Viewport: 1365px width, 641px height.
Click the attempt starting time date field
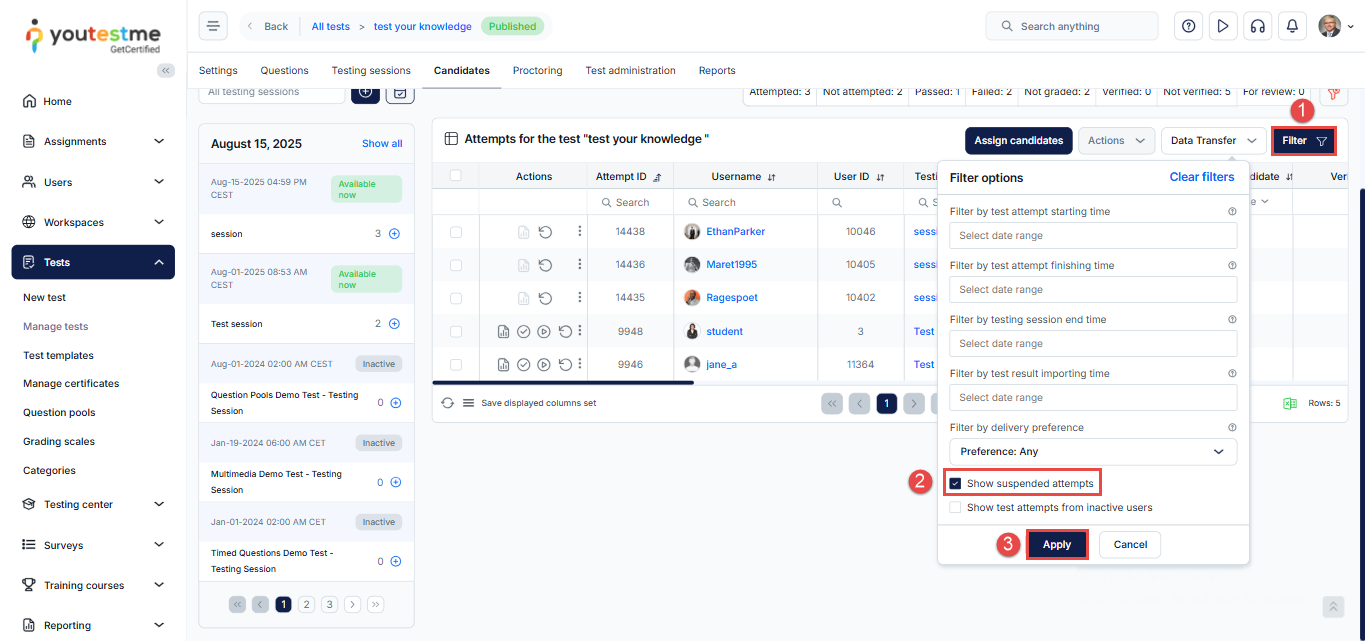coord(1092,236)
